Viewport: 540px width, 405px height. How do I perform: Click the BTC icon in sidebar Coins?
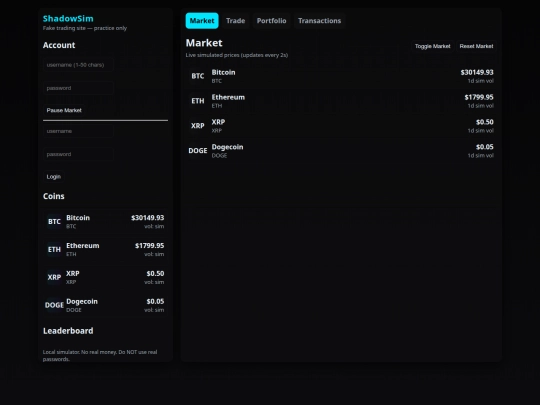(x=54, y=221)
